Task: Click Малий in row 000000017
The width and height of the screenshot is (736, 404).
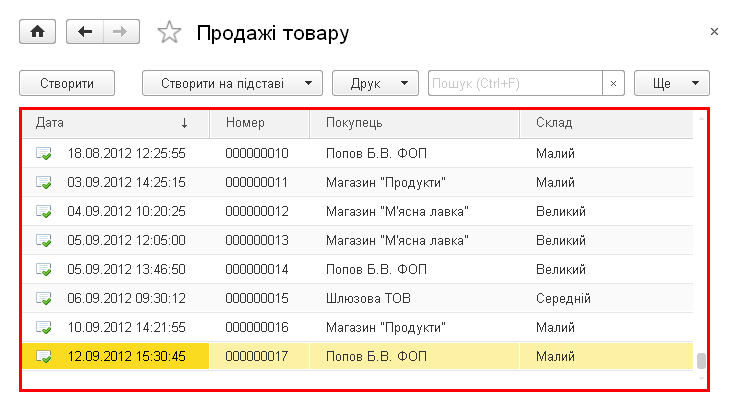Action: pyautogui.click(x=555, y=357)
